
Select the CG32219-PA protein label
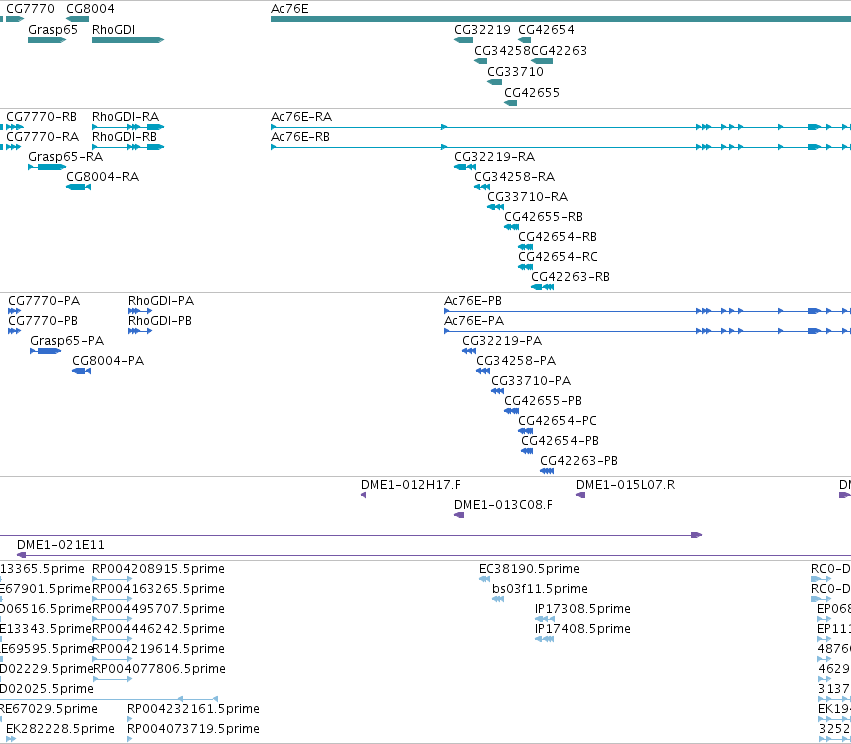coord(502,341)
